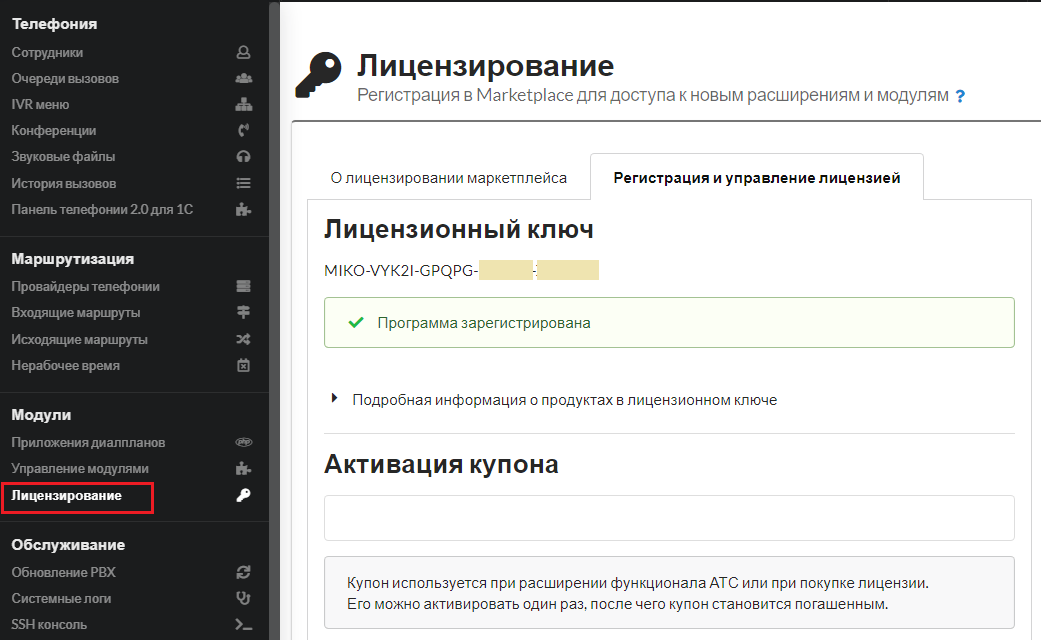Click the calendar icon for Нерабочее время
This screenshot has height=640, width=1041.
(243, 364)
